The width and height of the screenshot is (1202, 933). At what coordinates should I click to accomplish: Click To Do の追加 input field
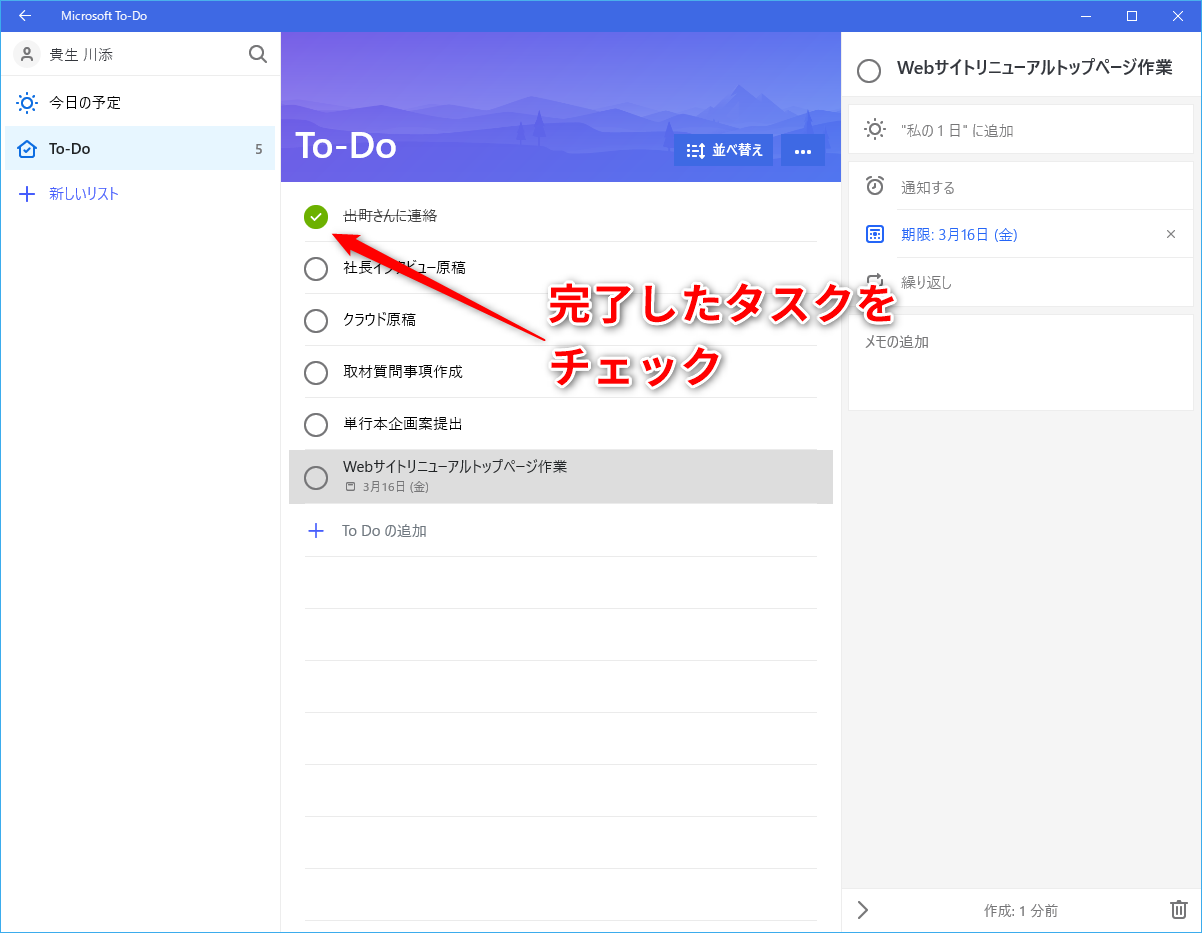coord(561,531)
